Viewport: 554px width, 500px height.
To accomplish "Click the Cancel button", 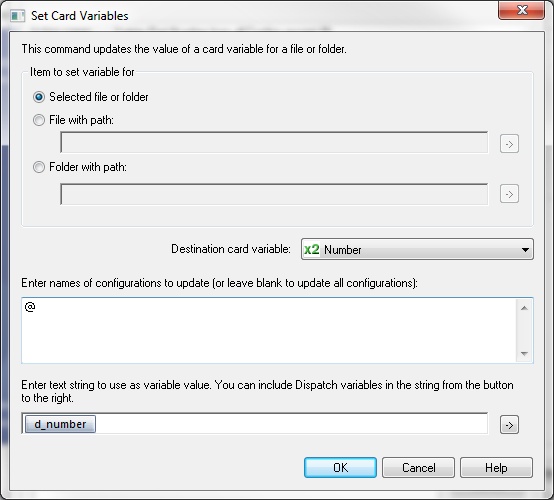I will tap(418, 468).
